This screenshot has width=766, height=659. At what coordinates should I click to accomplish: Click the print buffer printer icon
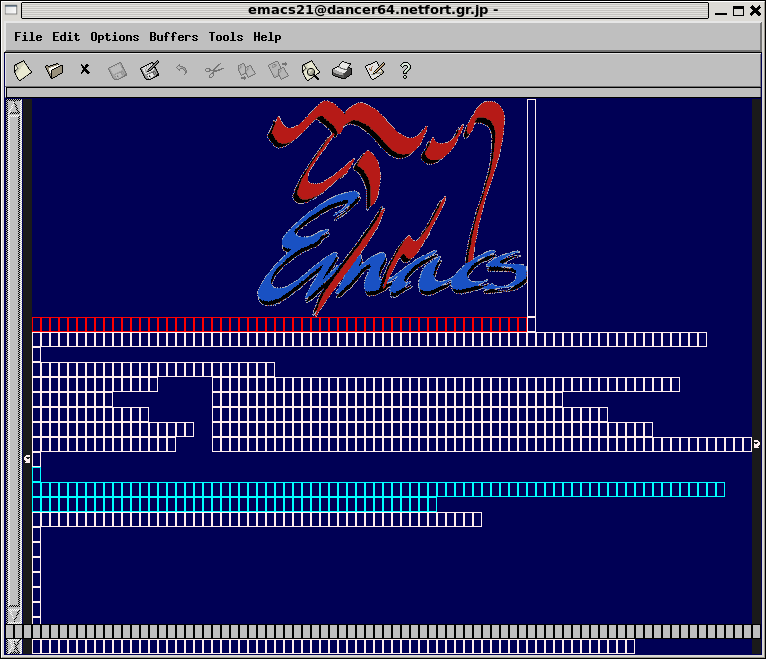pyautogui.click(x=342, y=71)
